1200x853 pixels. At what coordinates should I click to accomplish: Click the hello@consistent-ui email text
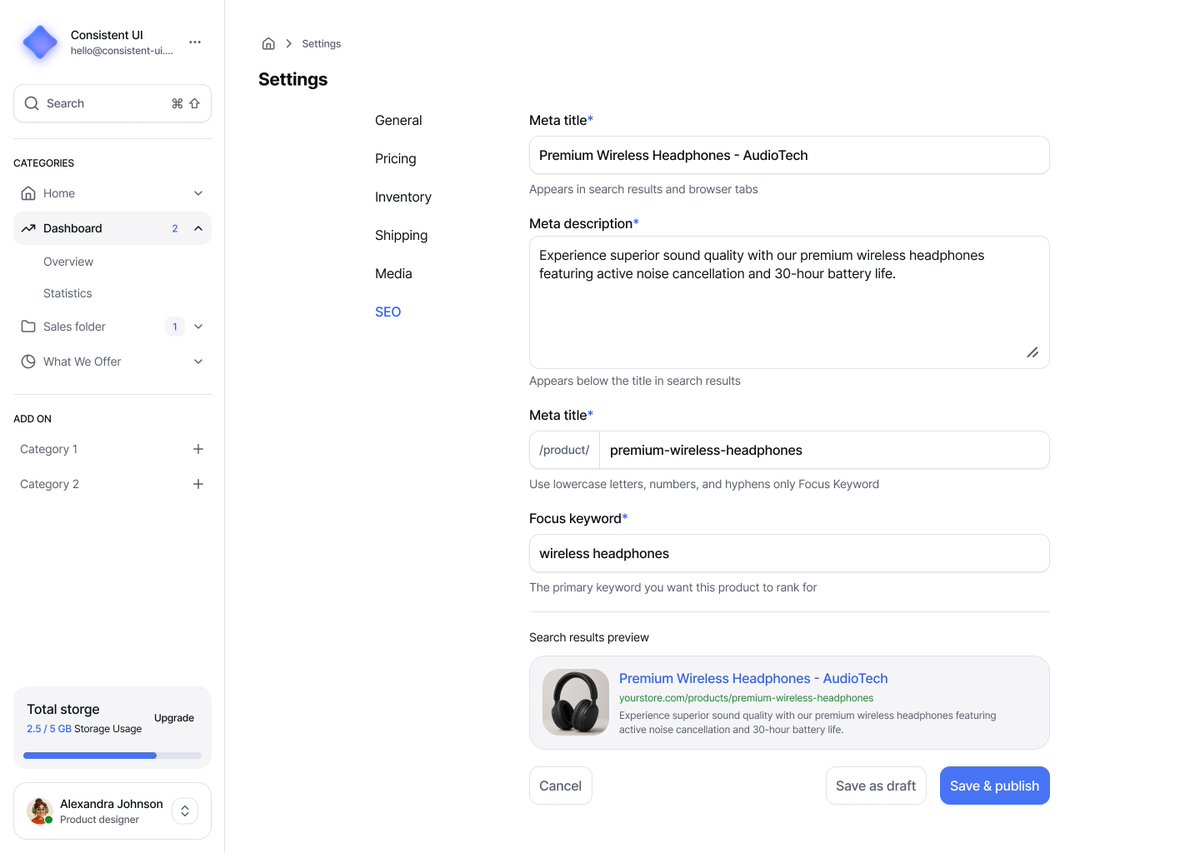tap(122, 51)
